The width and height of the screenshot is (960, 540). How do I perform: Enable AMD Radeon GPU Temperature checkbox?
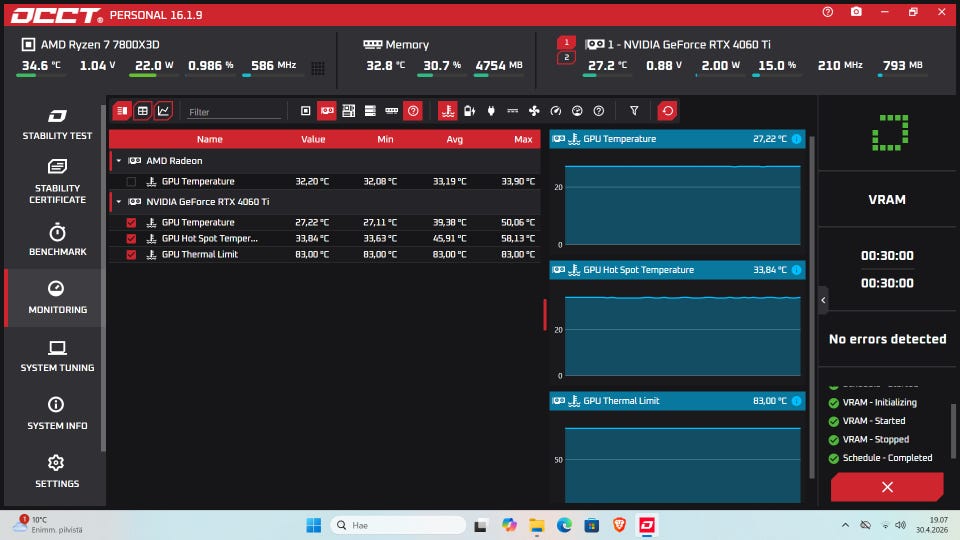[131, 181]
